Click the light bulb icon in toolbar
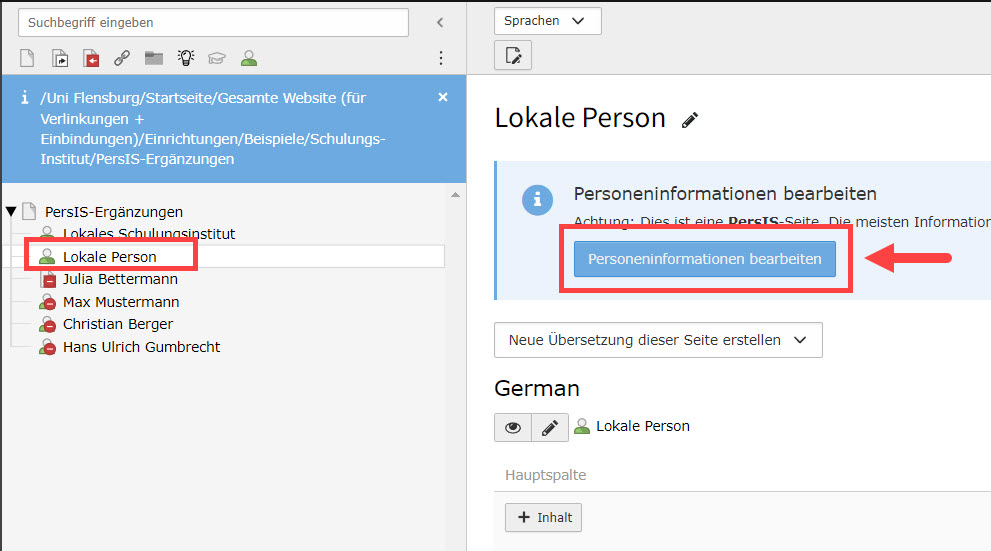991x551 pixels. click(x=185, y=58)
